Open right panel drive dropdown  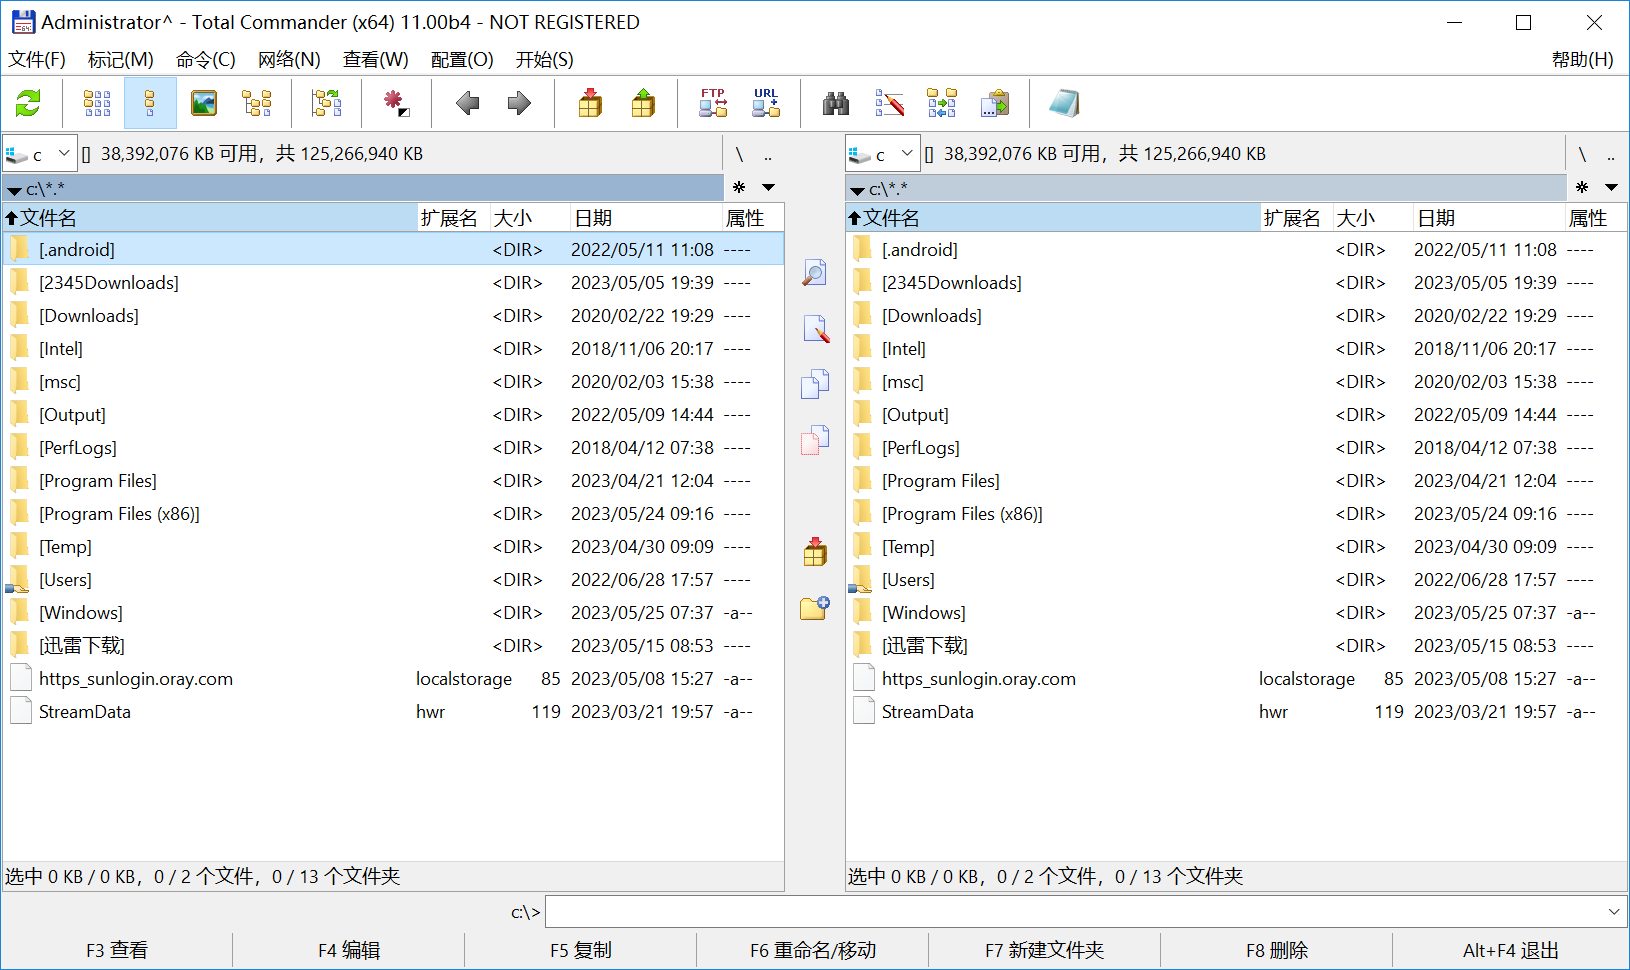883,154
